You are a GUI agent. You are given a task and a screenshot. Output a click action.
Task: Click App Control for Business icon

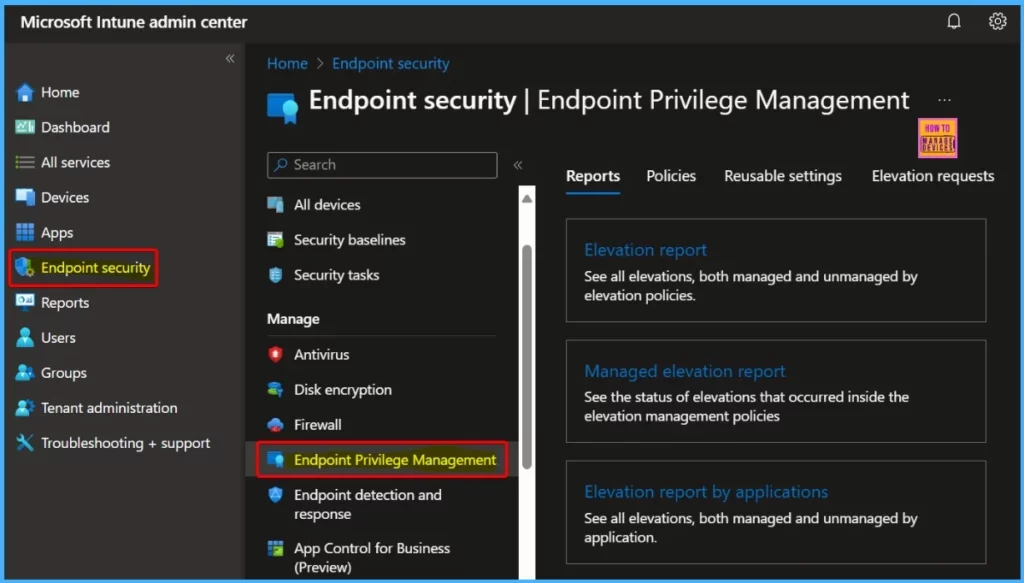point(276,548)
